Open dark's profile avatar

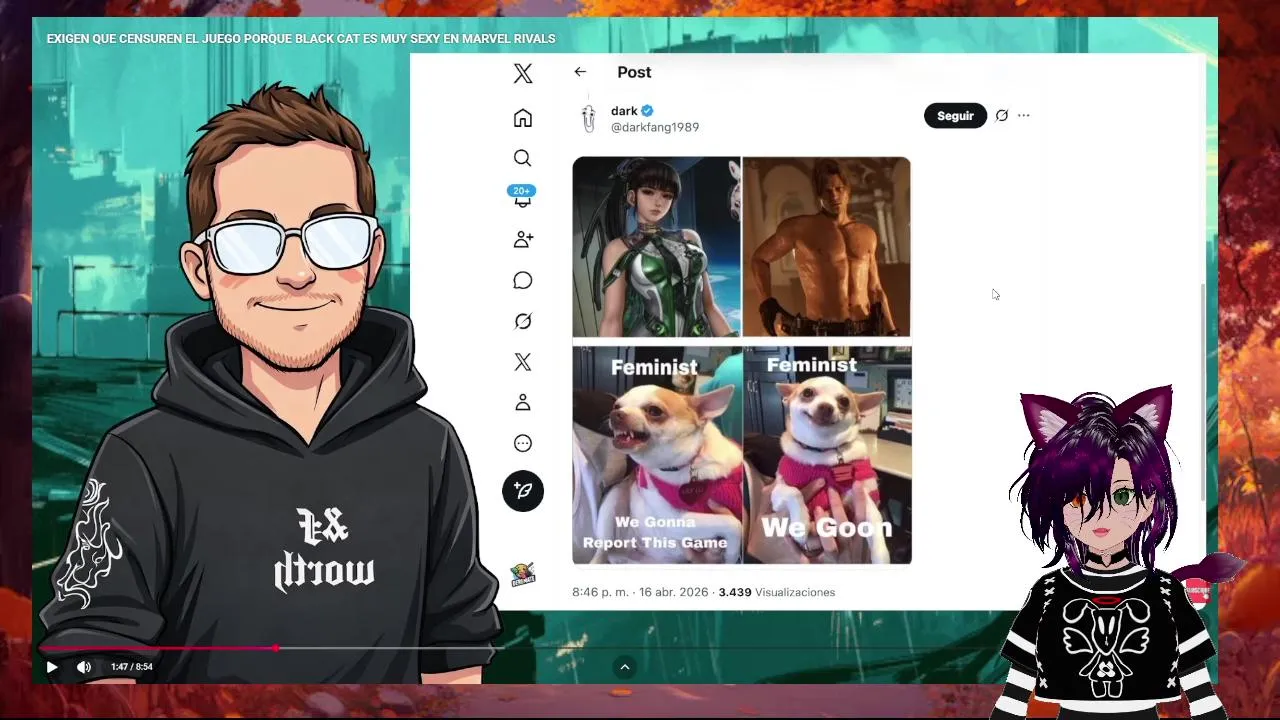tap(588, 118)
